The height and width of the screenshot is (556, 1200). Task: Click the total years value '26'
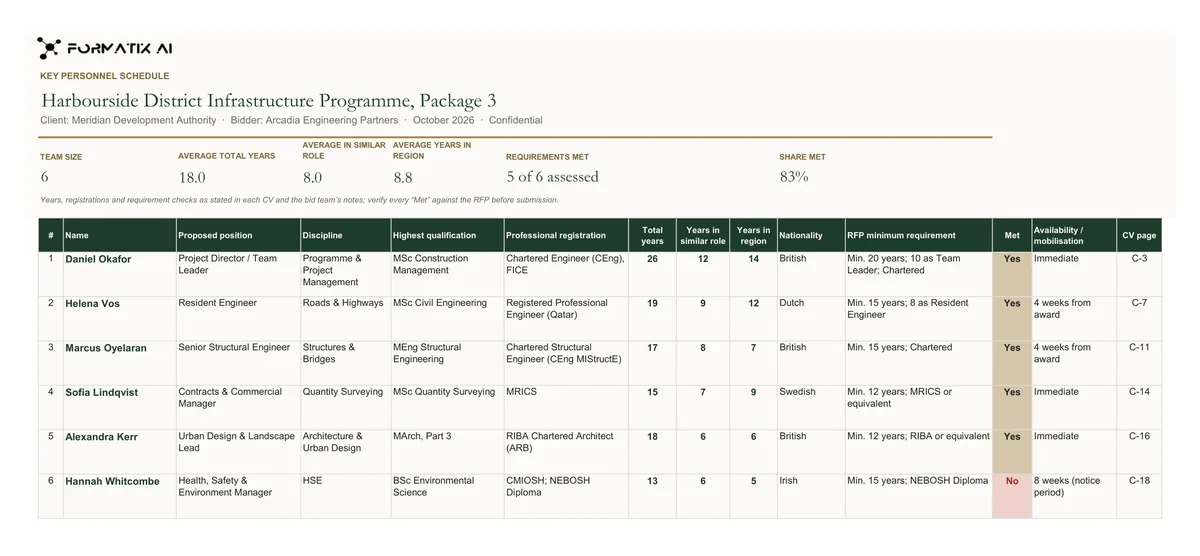pyautogui.click(x=652, y=259)
